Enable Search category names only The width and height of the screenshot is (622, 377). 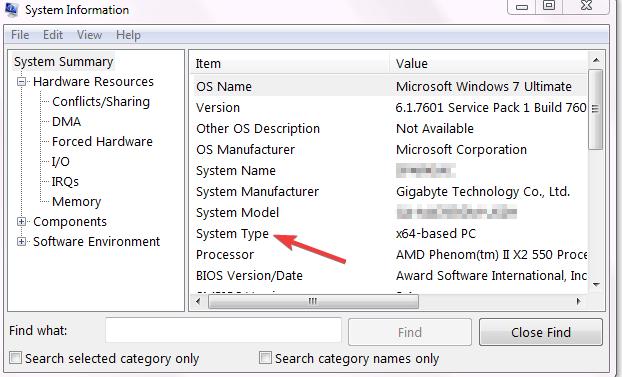pos(265,358)
